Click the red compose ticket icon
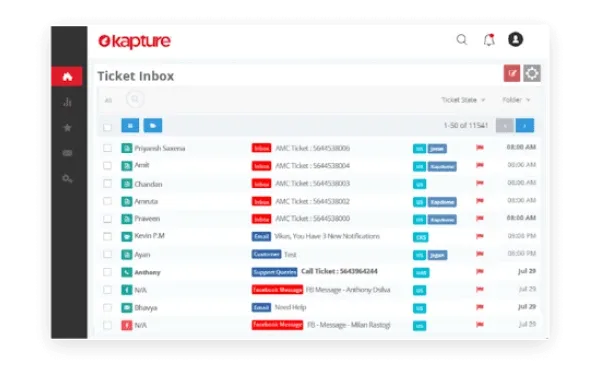600x375 pixels. click(x=512, y=73)
